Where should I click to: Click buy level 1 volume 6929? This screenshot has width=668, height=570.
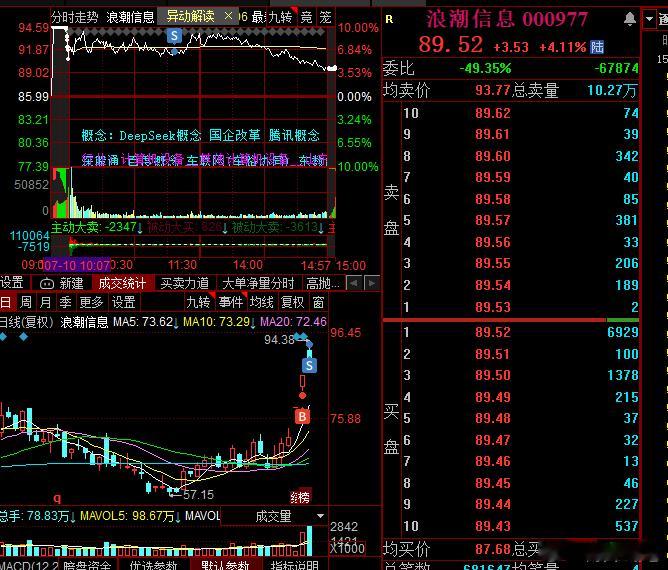click(x=623, y=332)
